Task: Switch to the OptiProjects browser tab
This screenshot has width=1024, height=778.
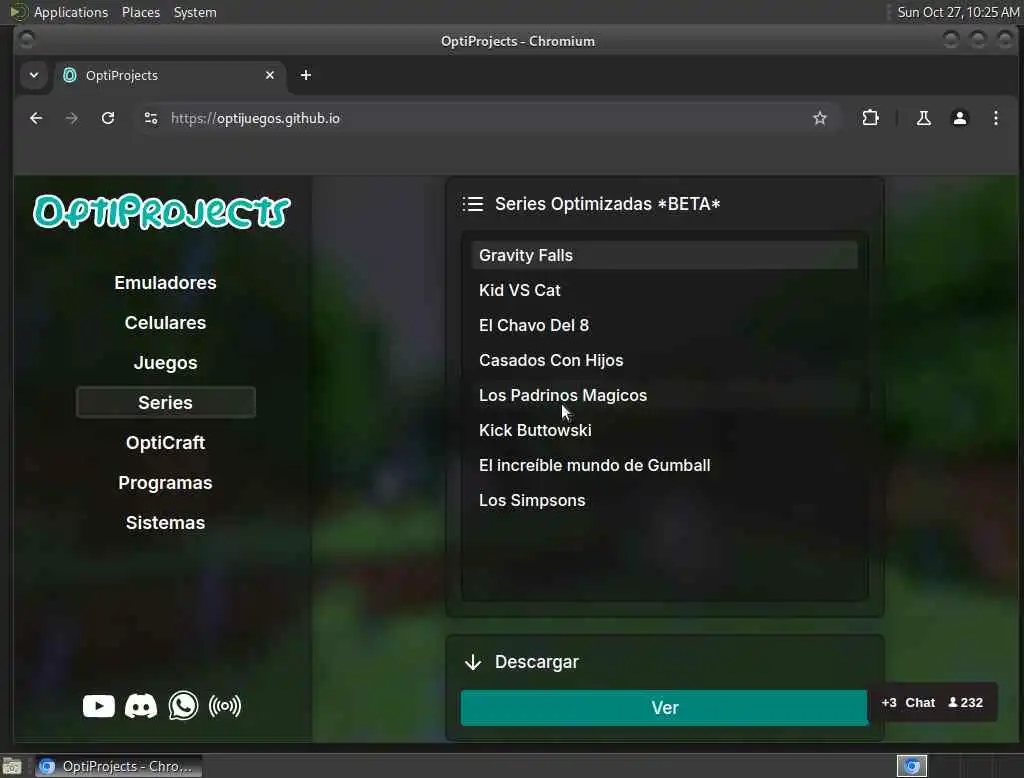Action: 170,75
